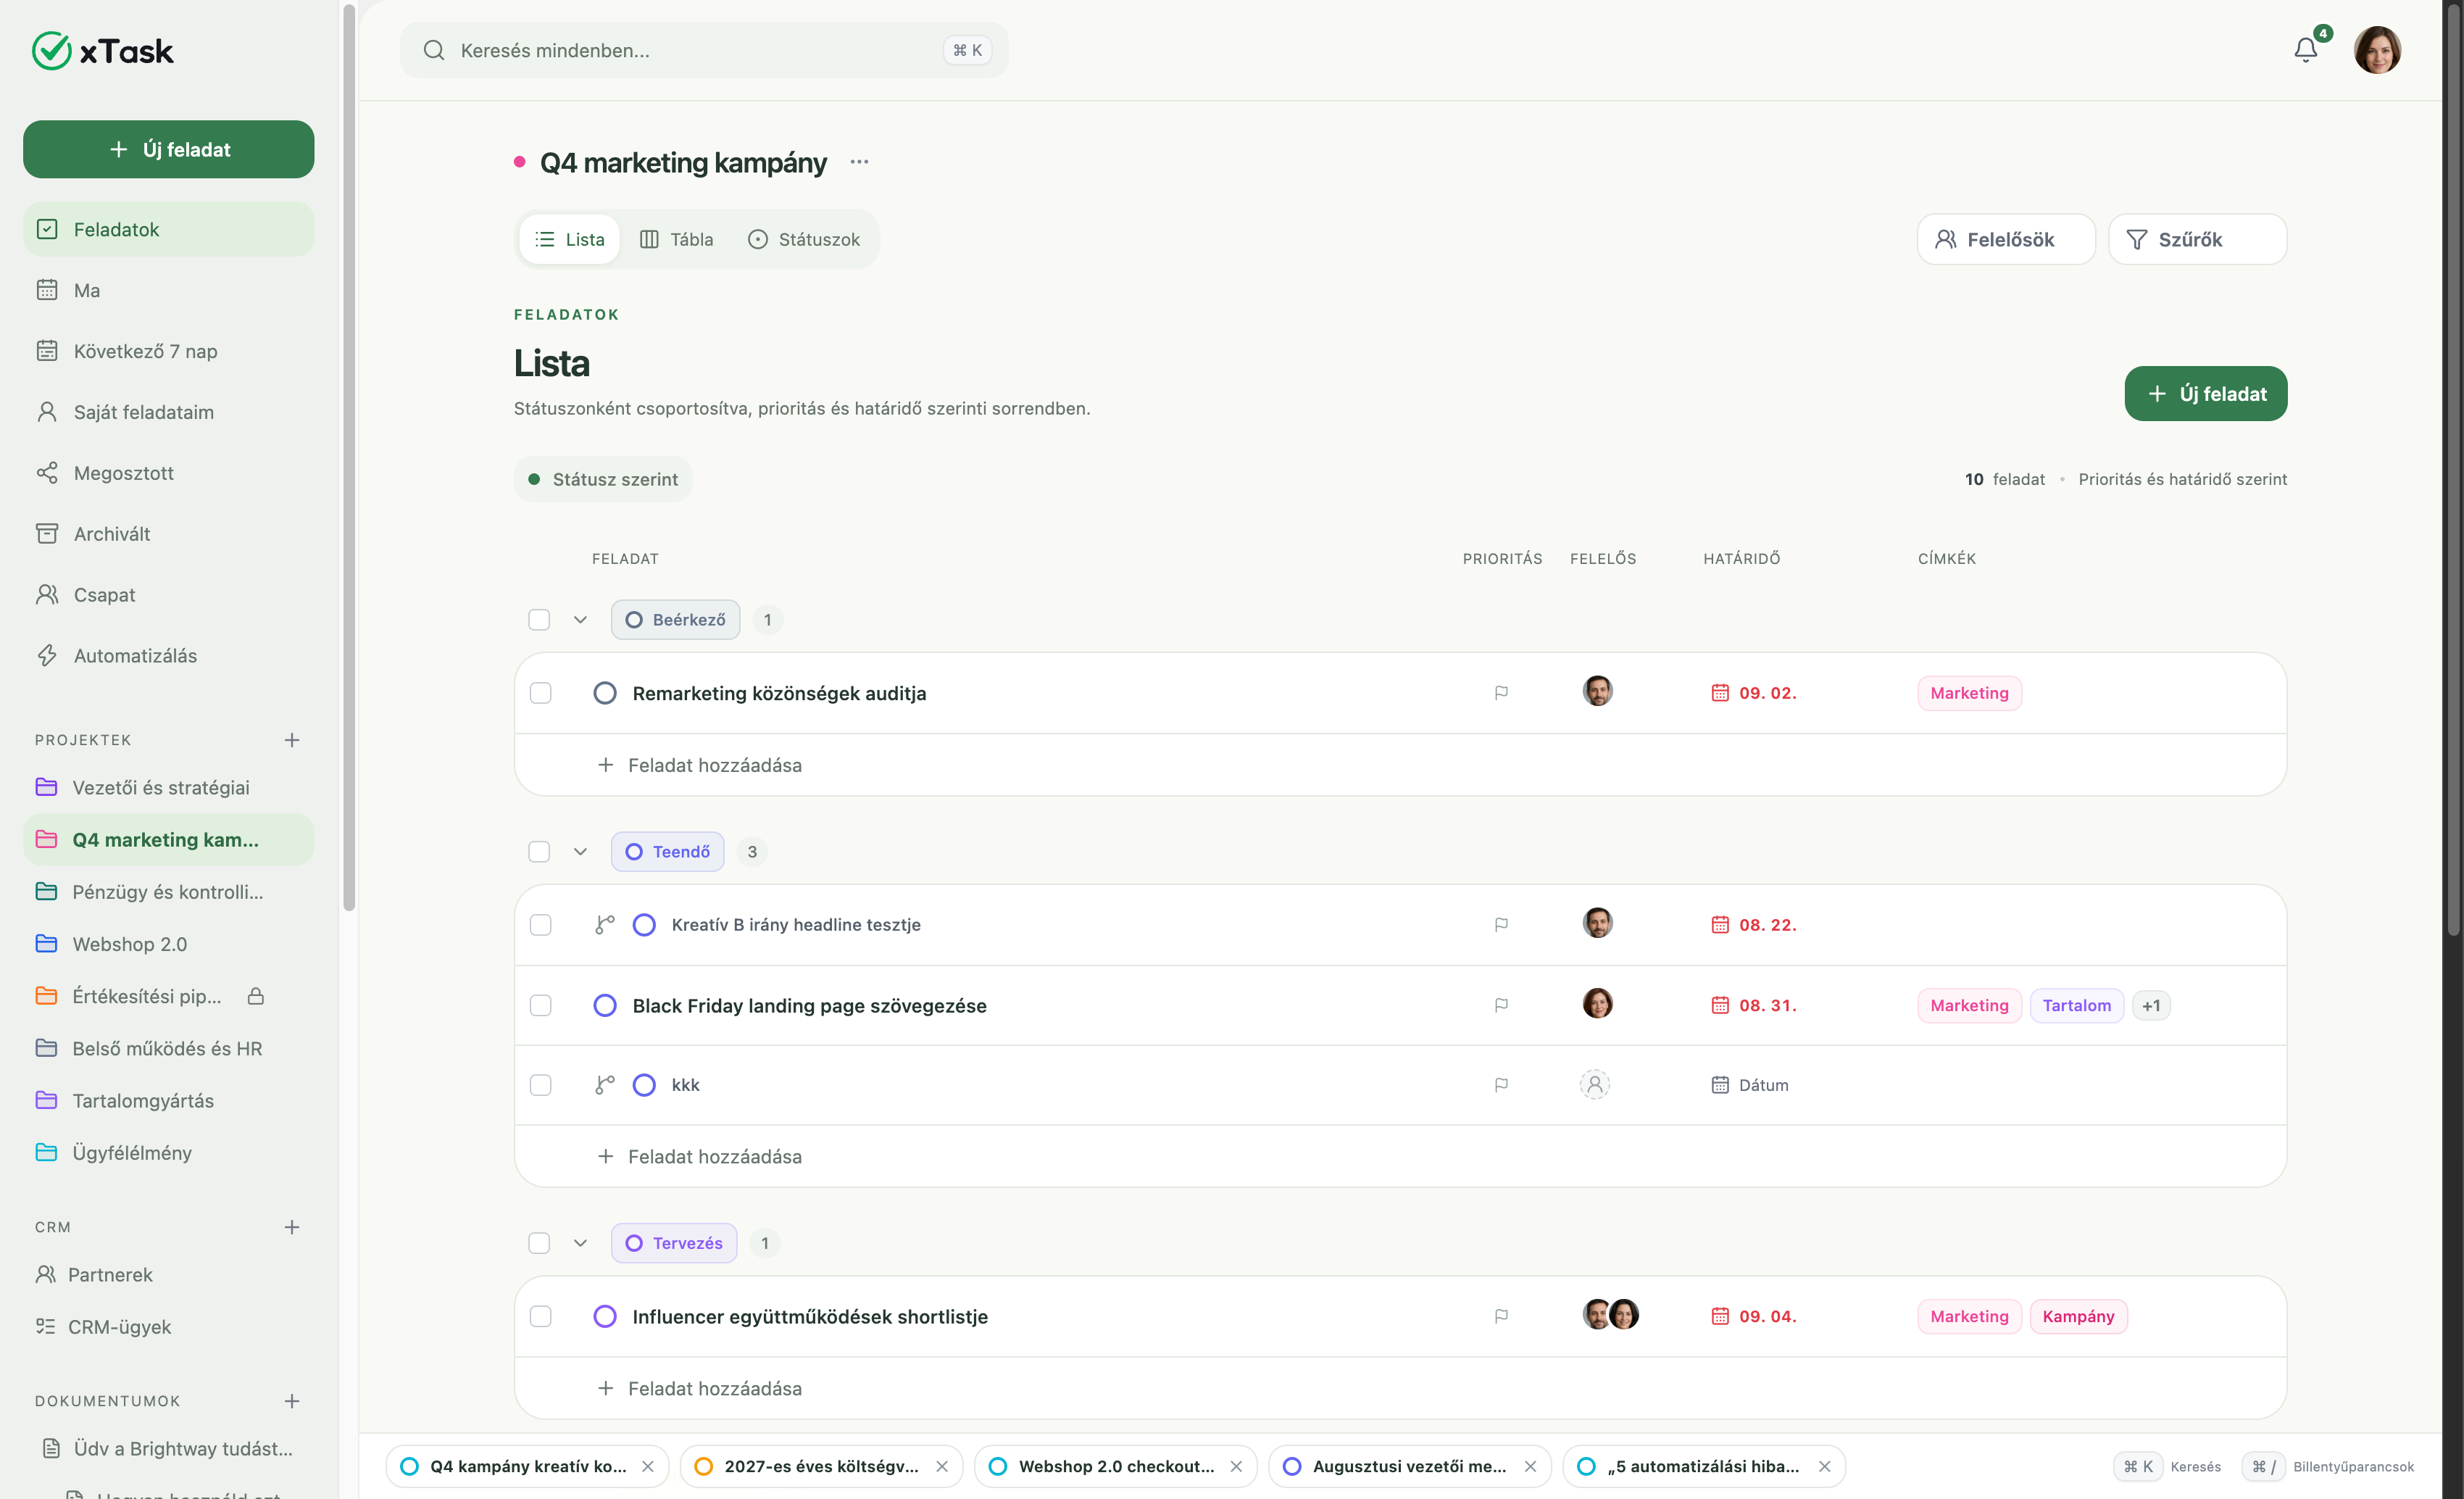Open Partnerek in the CRM section

coord(168,1275)
